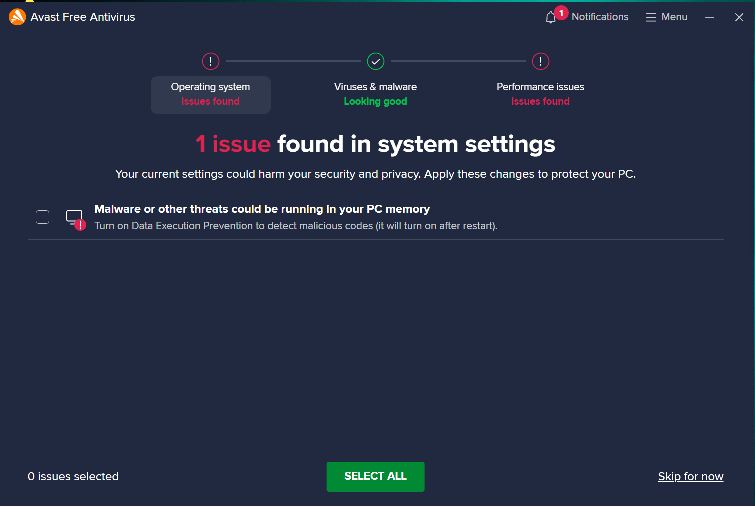
Task: Tick the checkbox for the malware memory issue
Action: coord(42,217)
